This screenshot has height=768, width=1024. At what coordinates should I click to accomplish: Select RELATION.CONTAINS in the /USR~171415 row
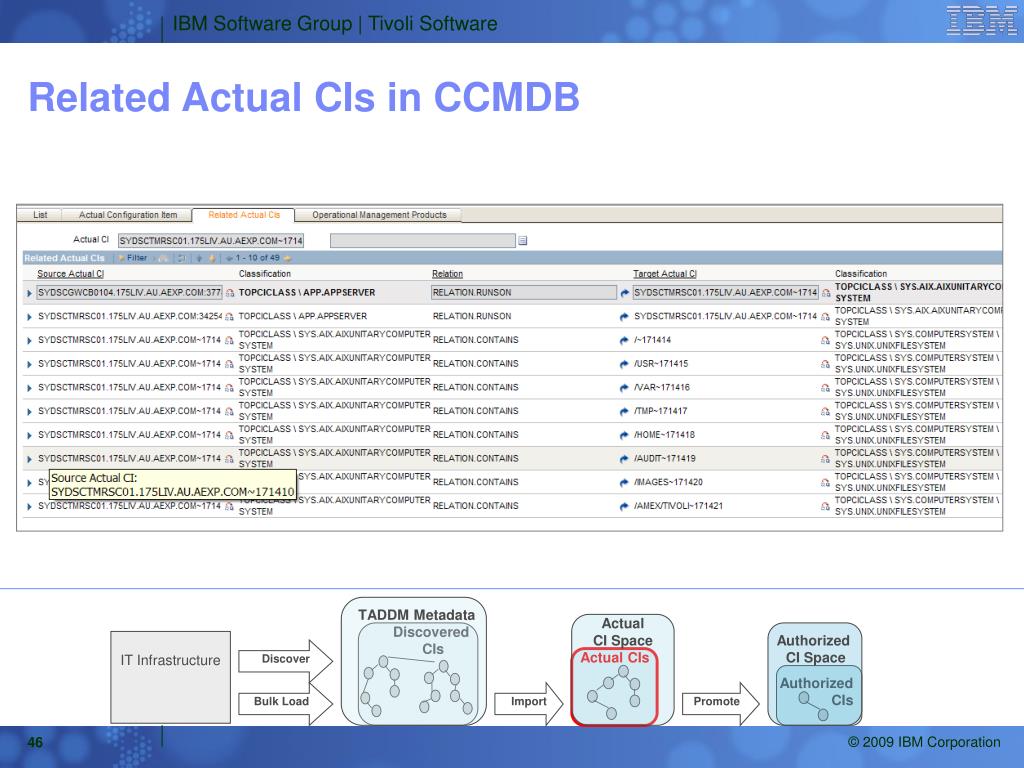(x=475, y=364)
